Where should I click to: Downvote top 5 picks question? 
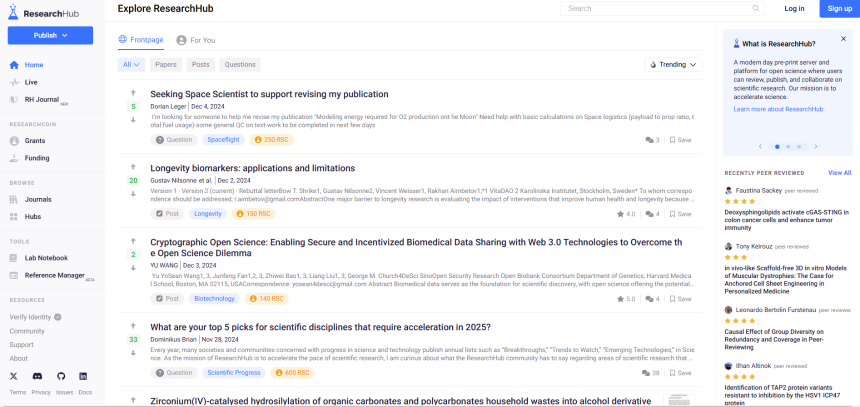tap(133, 353)
